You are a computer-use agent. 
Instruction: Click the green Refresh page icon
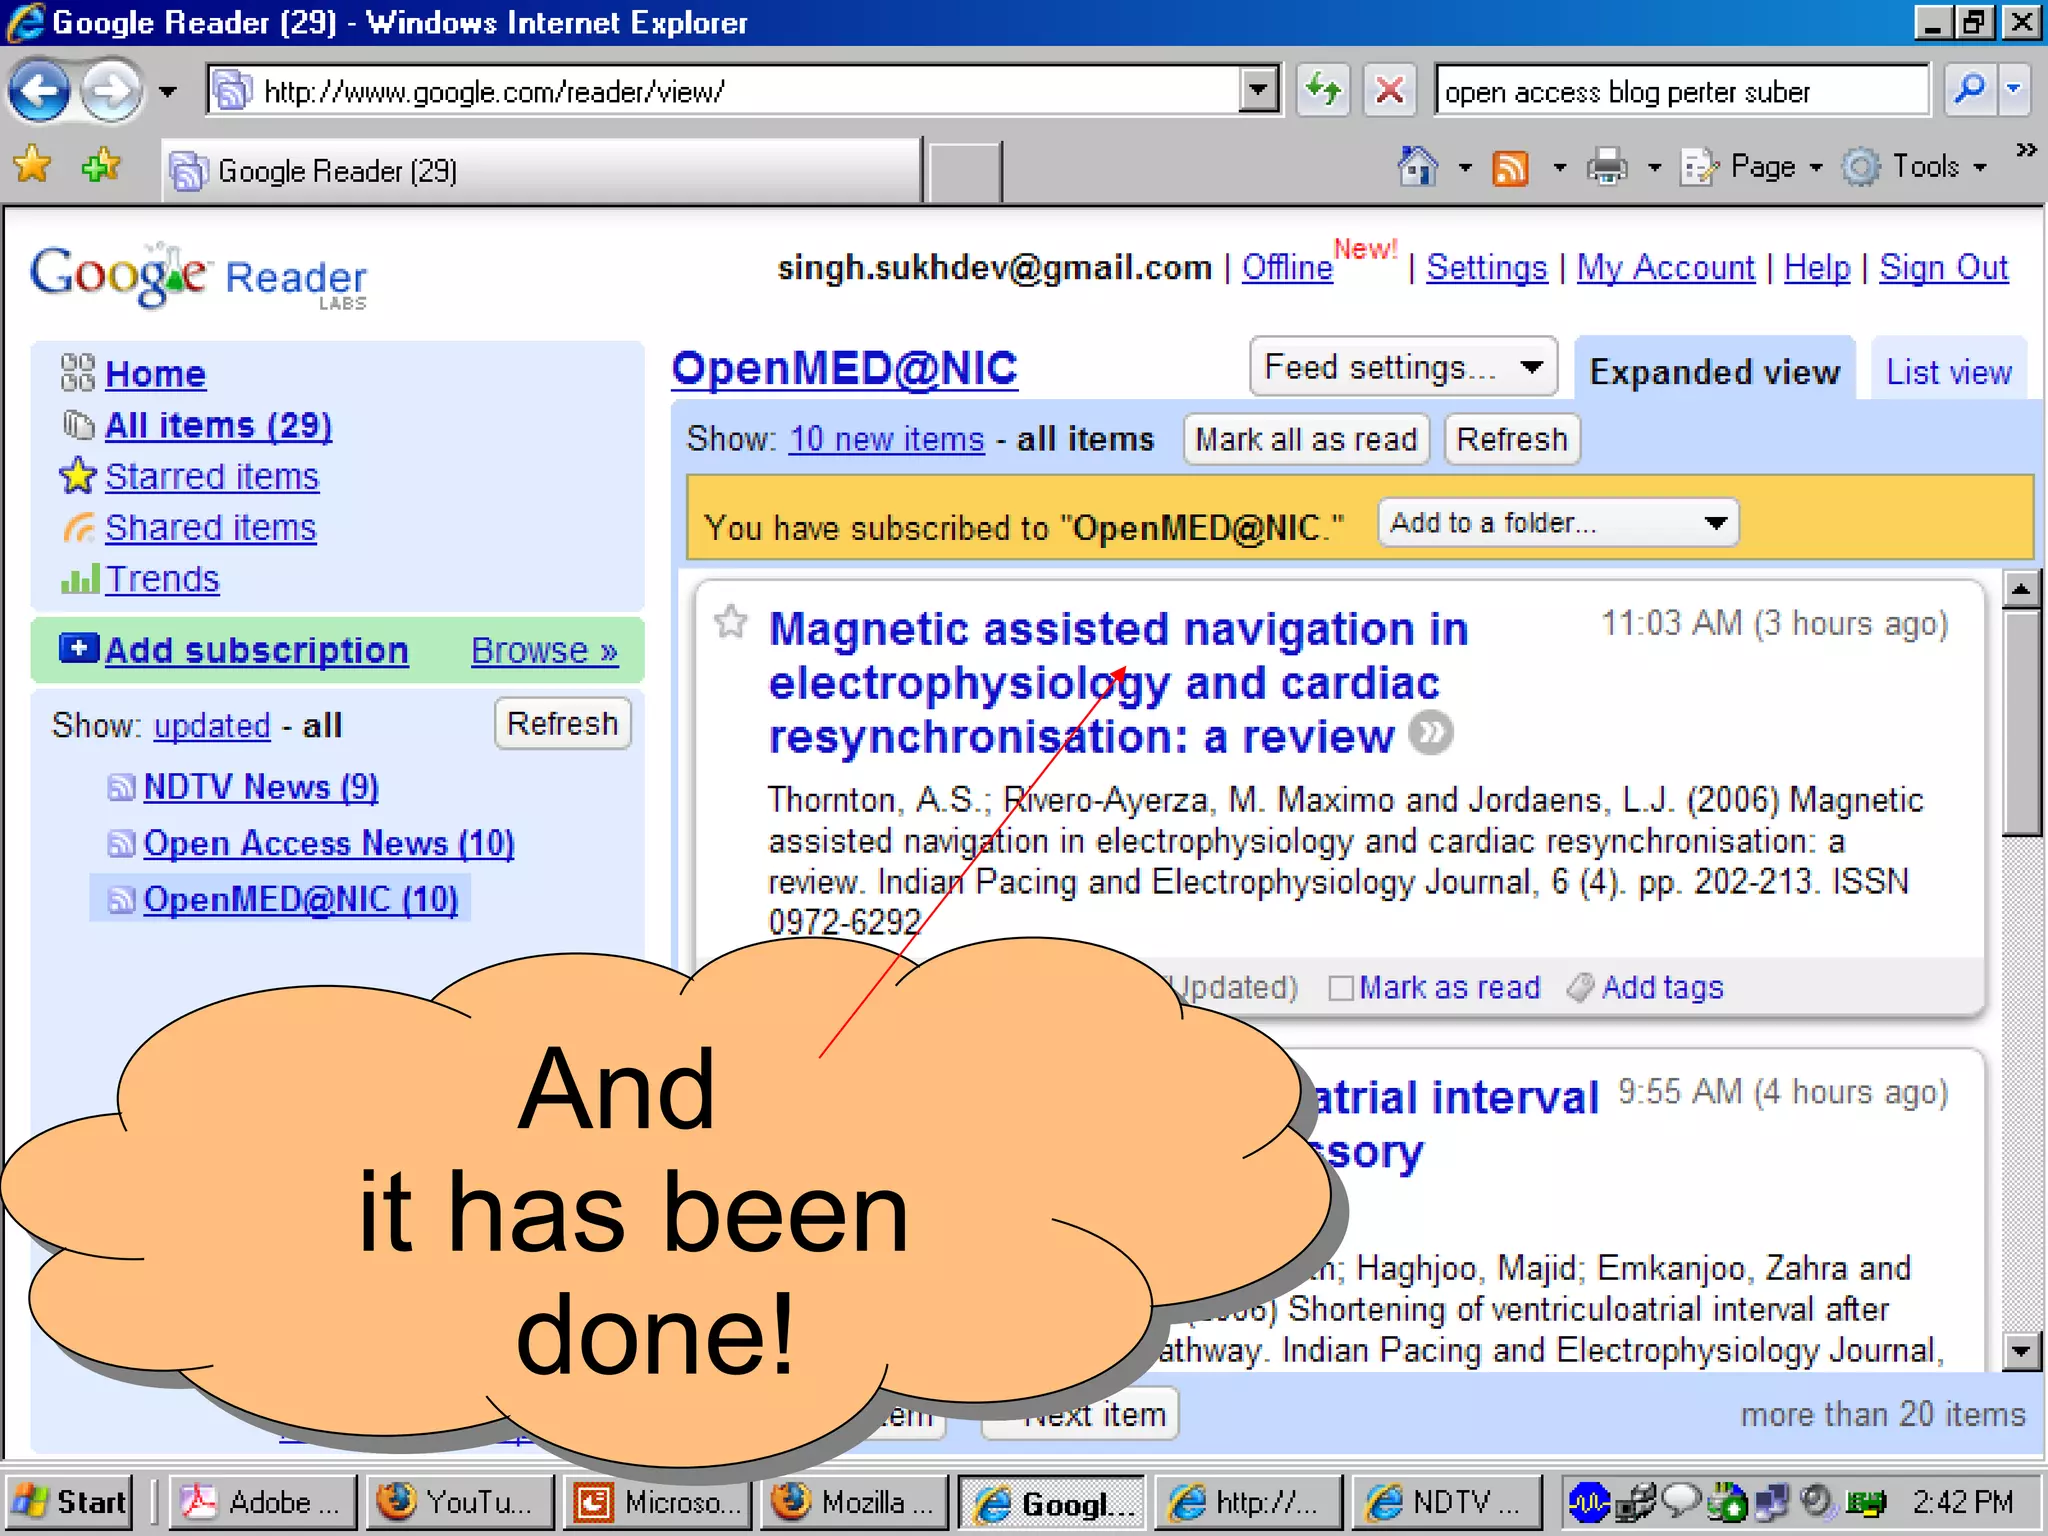coord(1323,91)
